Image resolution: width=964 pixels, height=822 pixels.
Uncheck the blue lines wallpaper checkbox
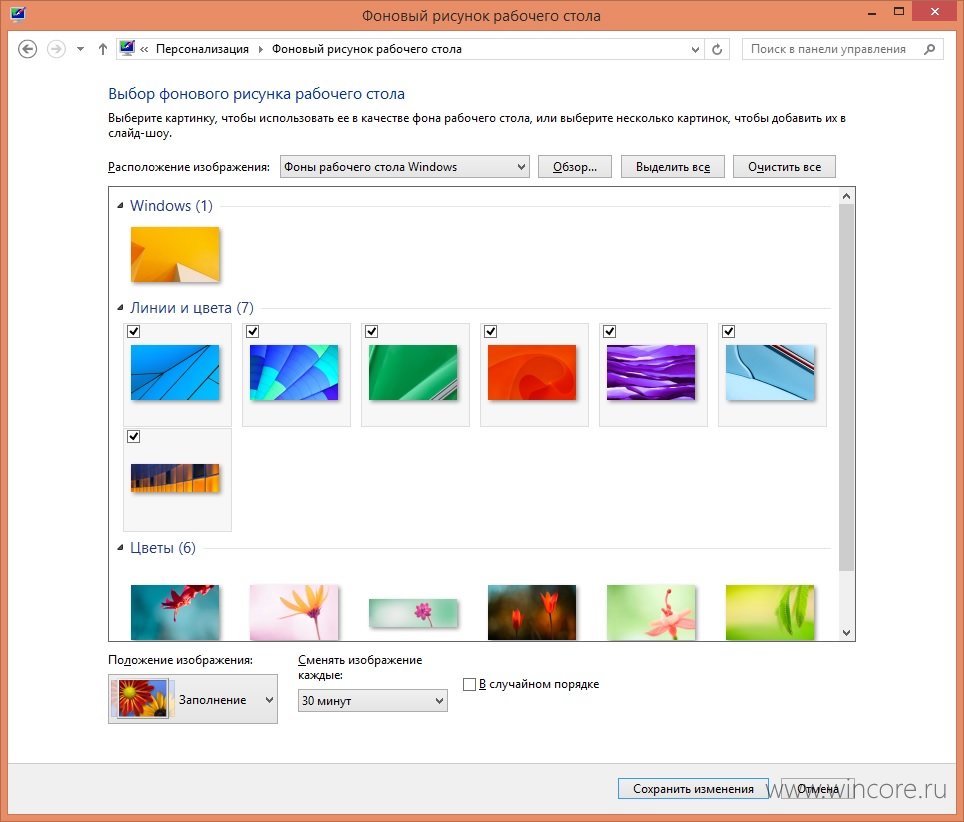(133, 332)
